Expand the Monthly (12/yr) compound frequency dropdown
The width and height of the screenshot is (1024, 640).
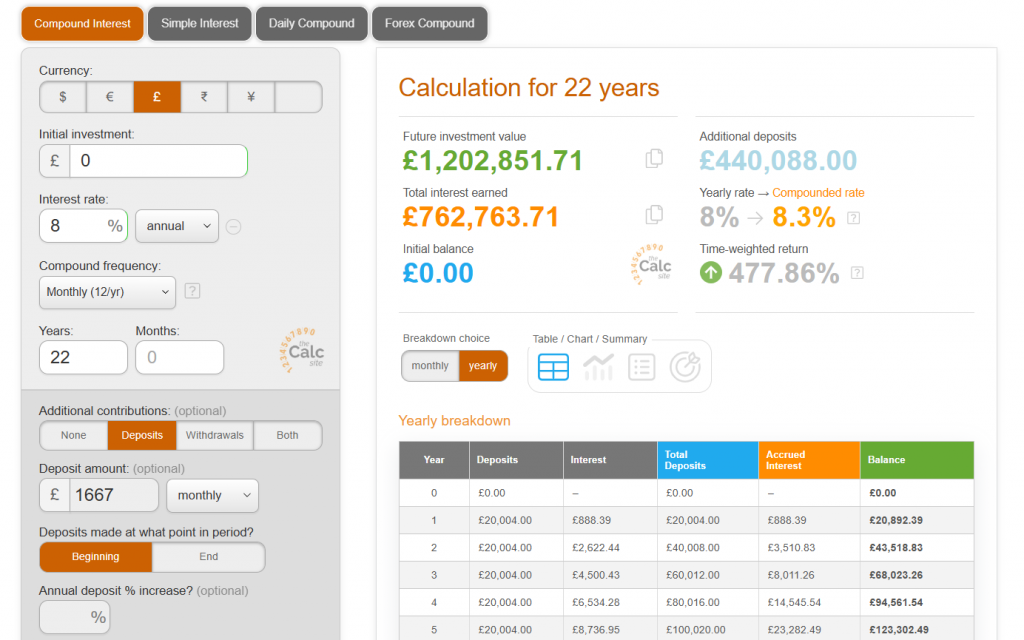(108, 292)
